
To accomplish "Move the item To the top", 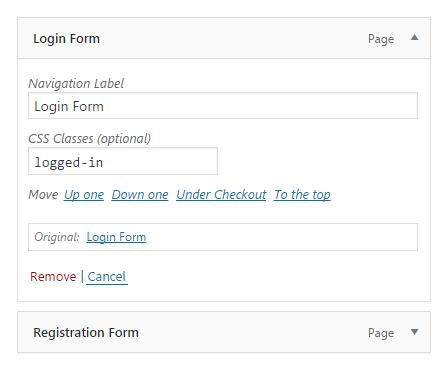I will [302, 195].
